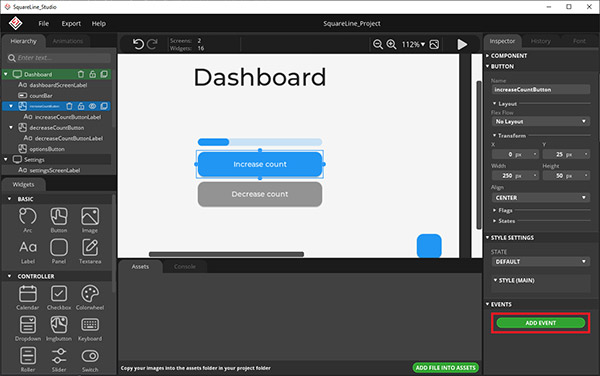Collapse the CONTROLLER widgets section
Viewport: 600px width, 376px height.
pyautogui.click(x=9, y=276)
